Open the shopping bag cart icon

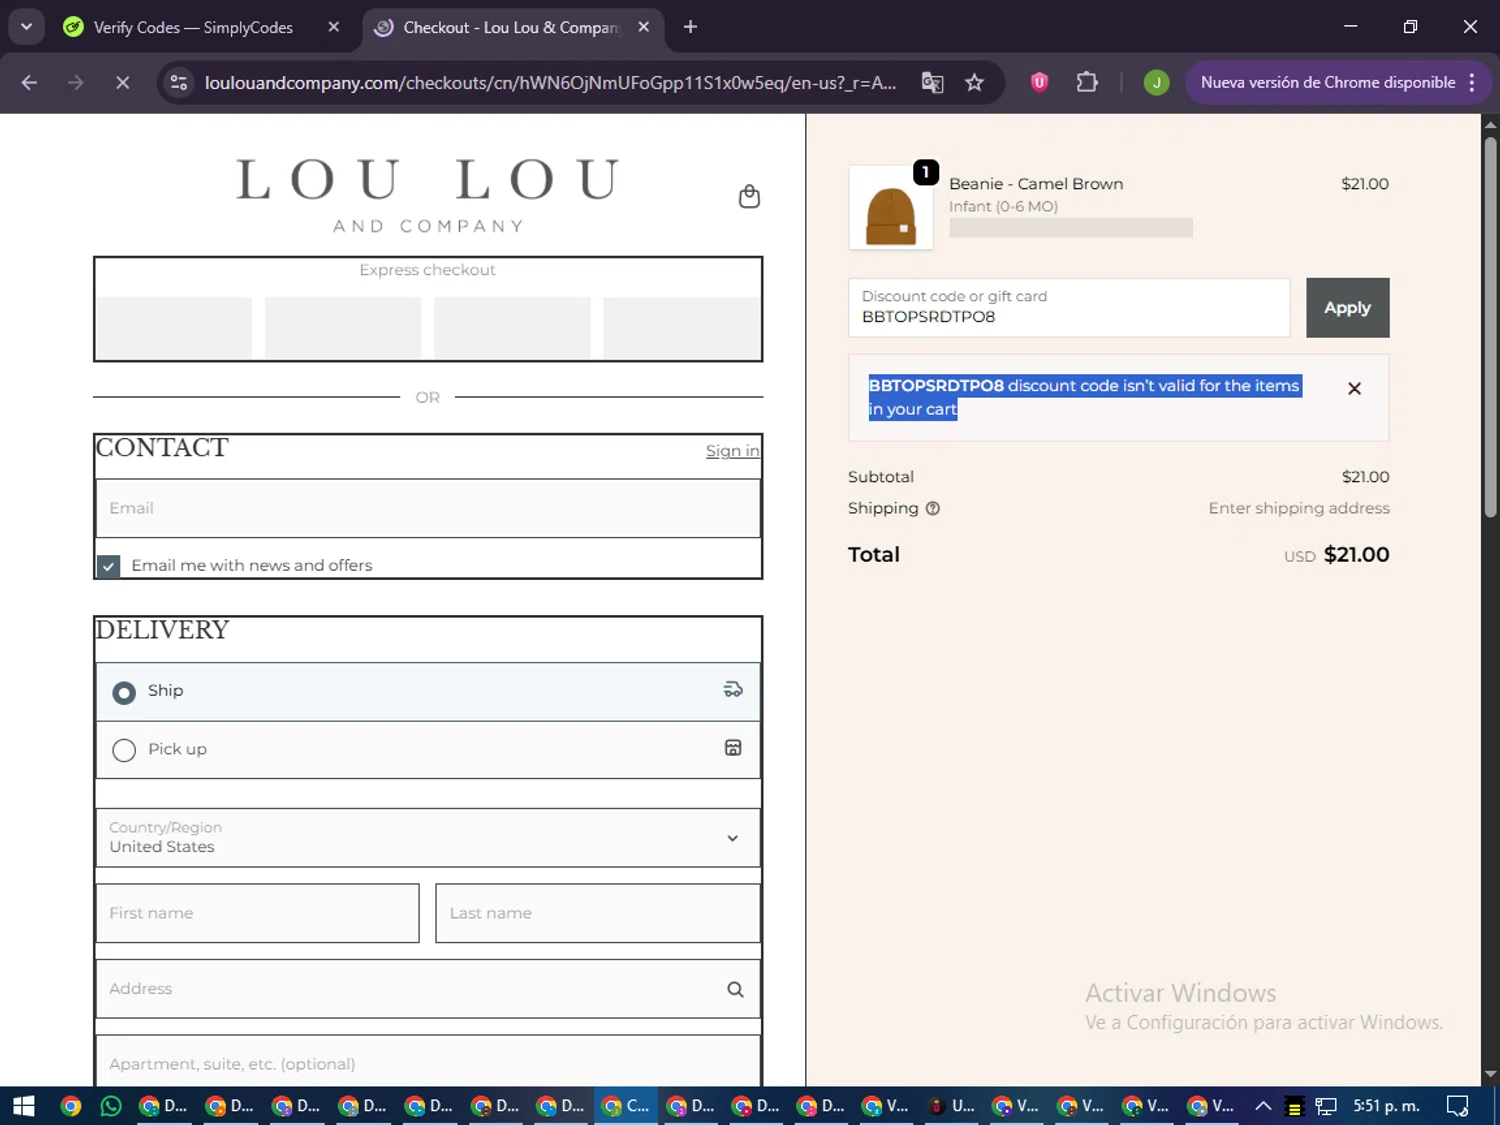[749, 196]
